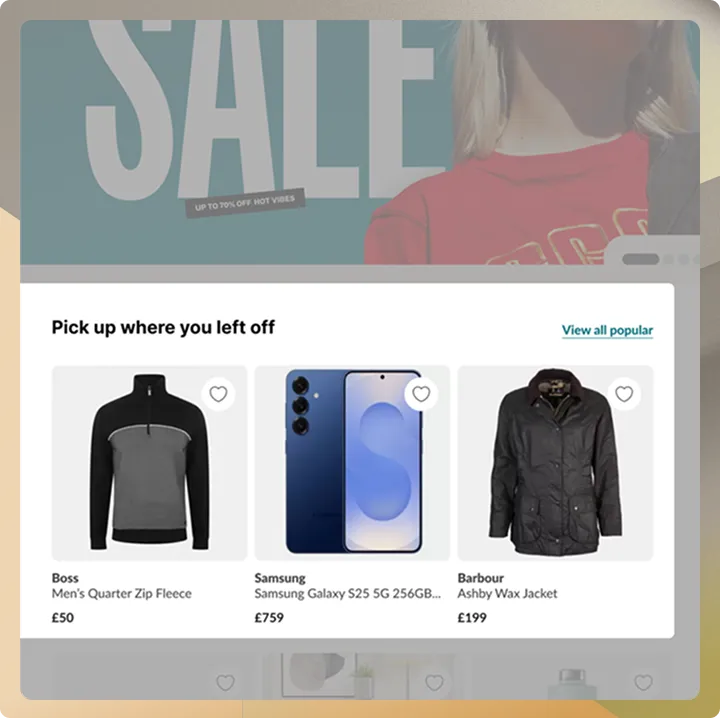The height and width of the screenshot is (718, 720).
Task: Click heart on dimmed bottom-middle product
Action: point(434,683)
